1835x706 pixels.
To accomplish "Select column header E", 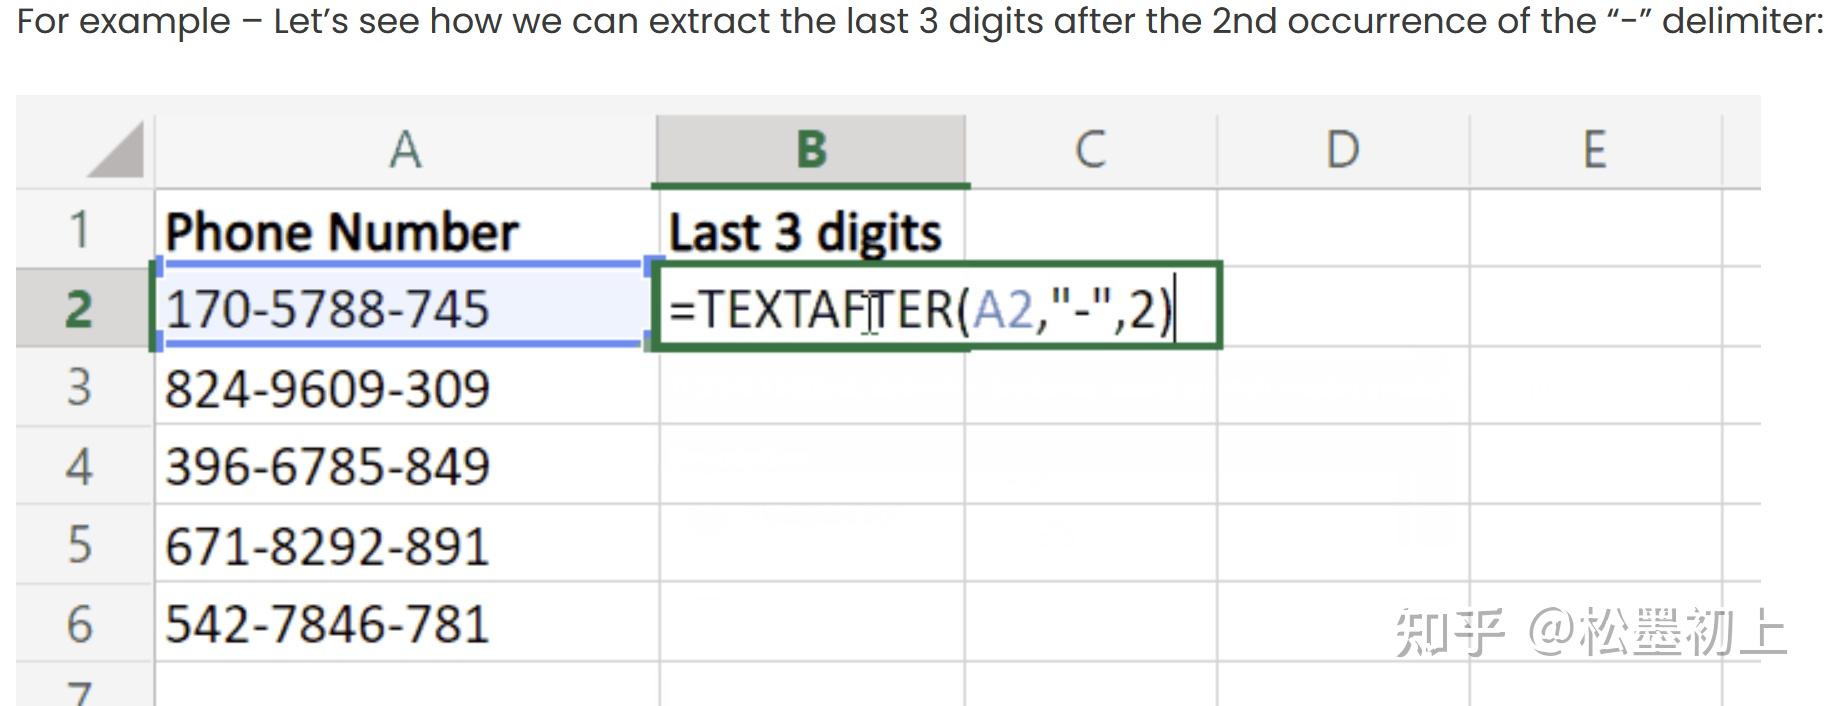I will pyautogui.click(x=1595, y=148).
